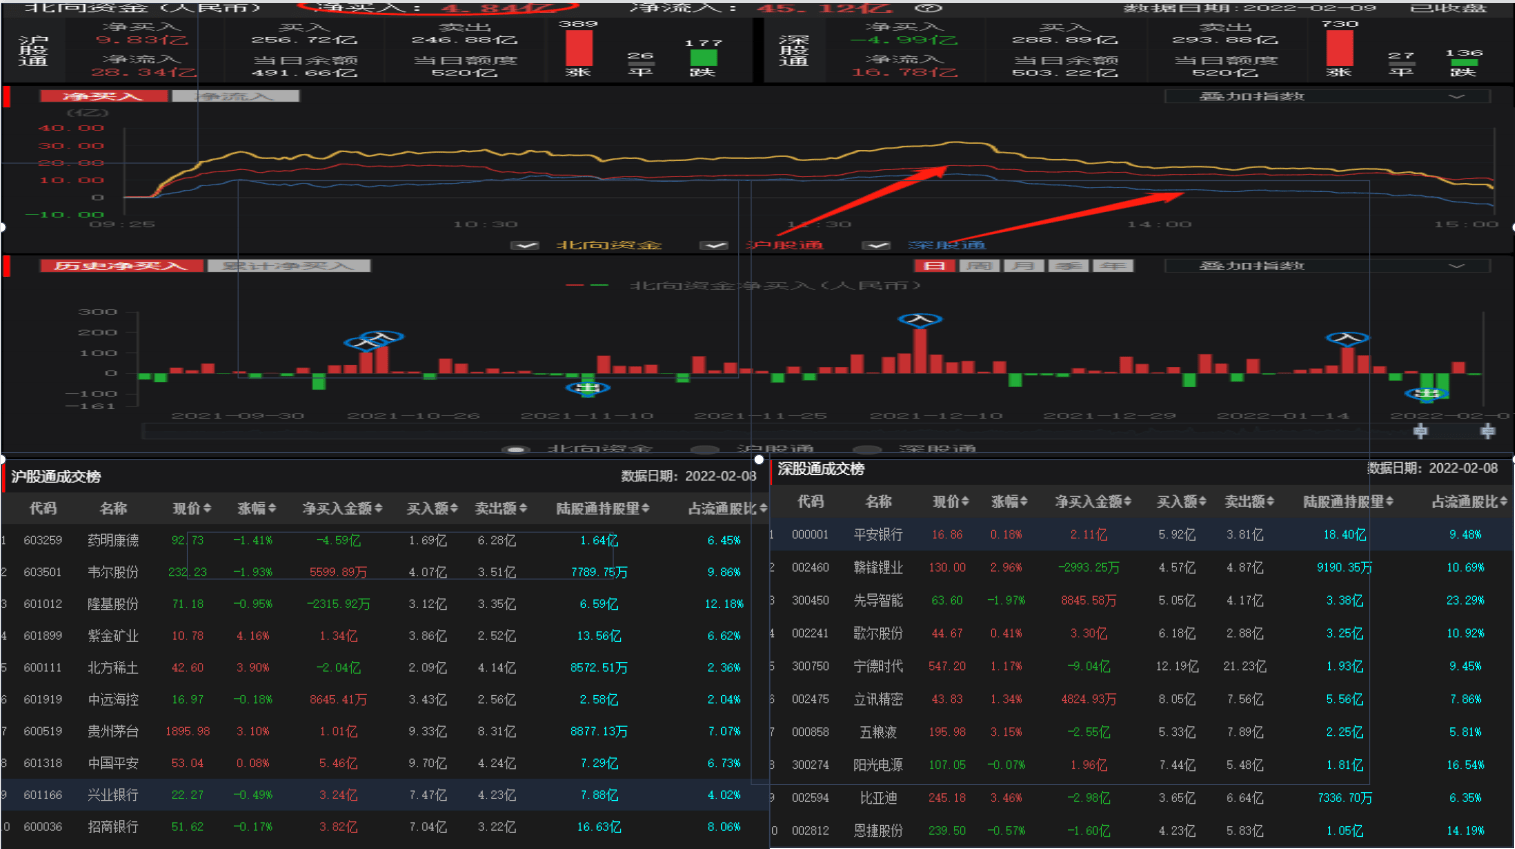Click stock name 赣锋锂业
This screenshot has width=1515, height=849.
point(878,568)
